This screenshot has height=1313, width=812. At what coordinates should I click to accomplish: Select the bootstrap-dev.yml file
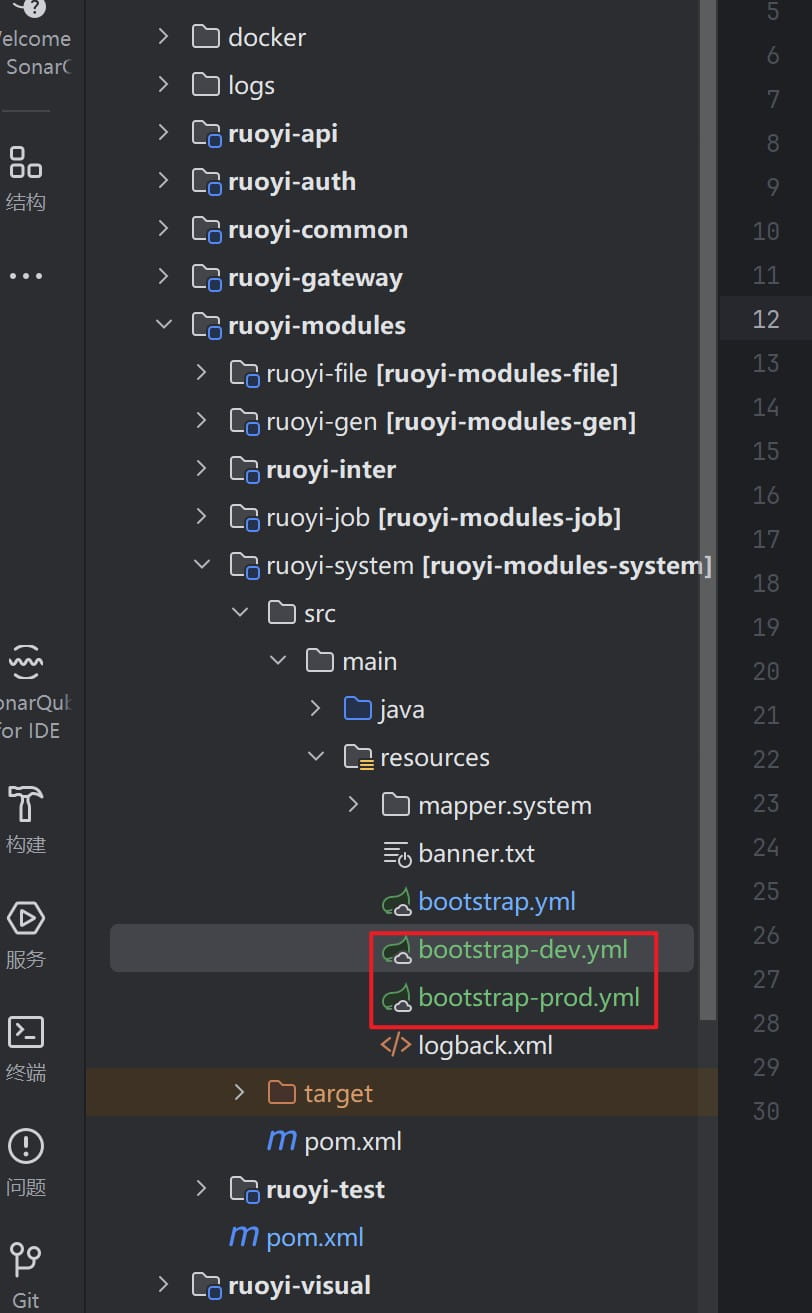522,949
